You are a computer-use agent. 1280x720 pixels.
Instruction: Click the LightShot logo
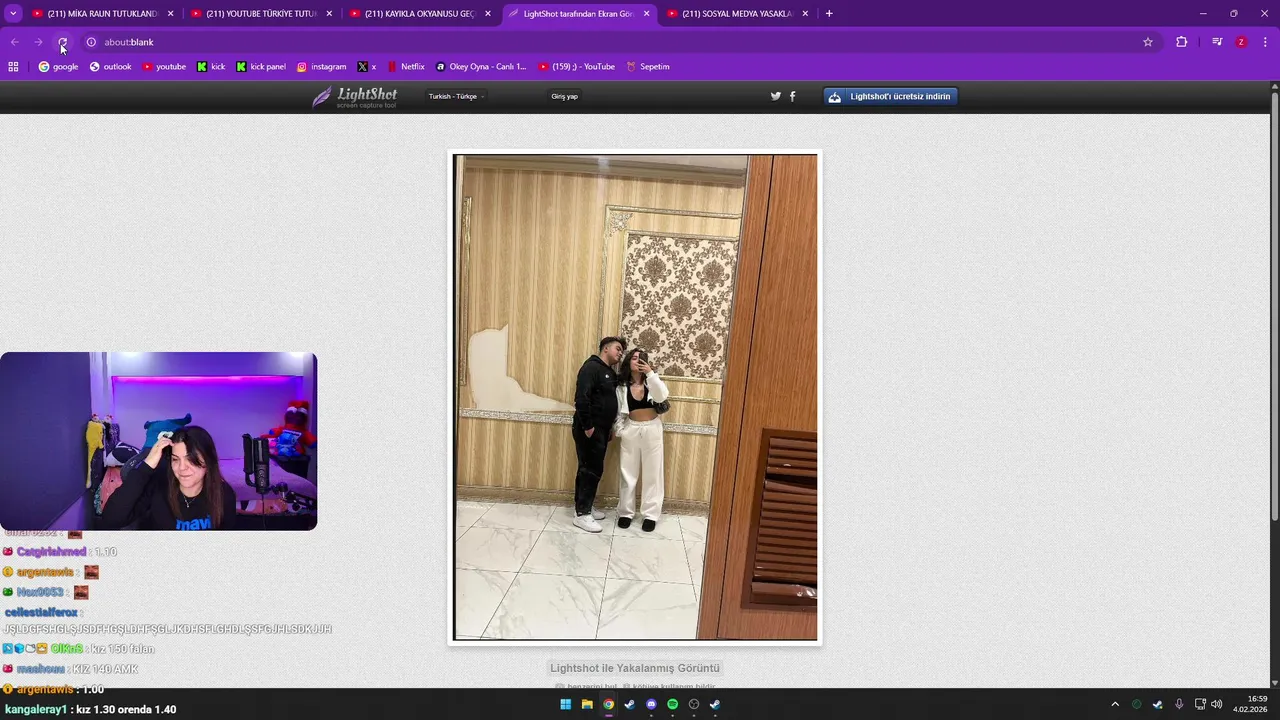(355, 97)
